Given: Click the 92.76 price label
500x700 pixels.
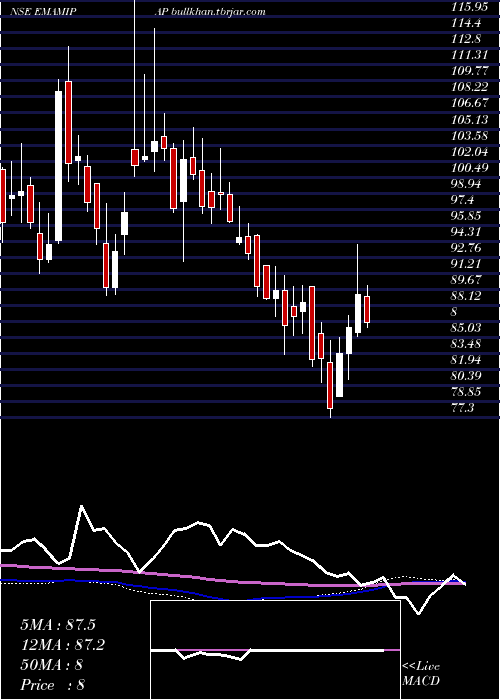Looking at the screenshot, I should pos(467,248).
